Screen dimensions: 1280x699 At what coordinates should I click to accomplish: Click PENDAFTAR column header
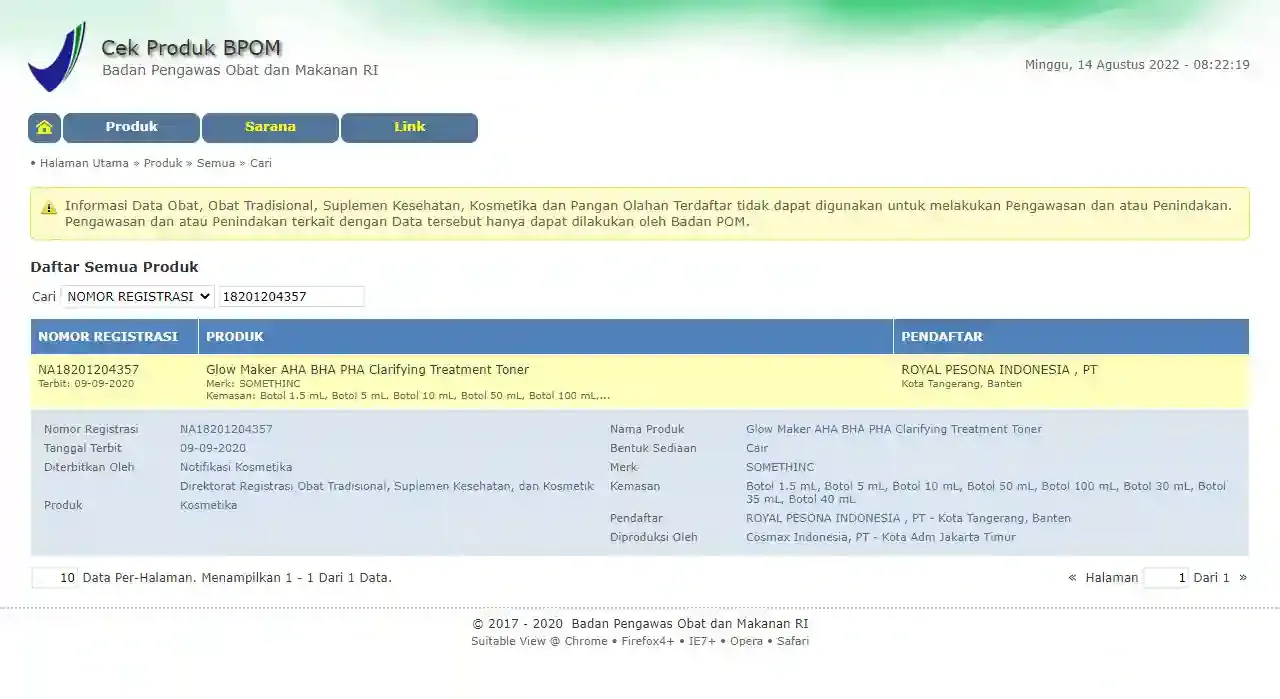point(1071,337)
